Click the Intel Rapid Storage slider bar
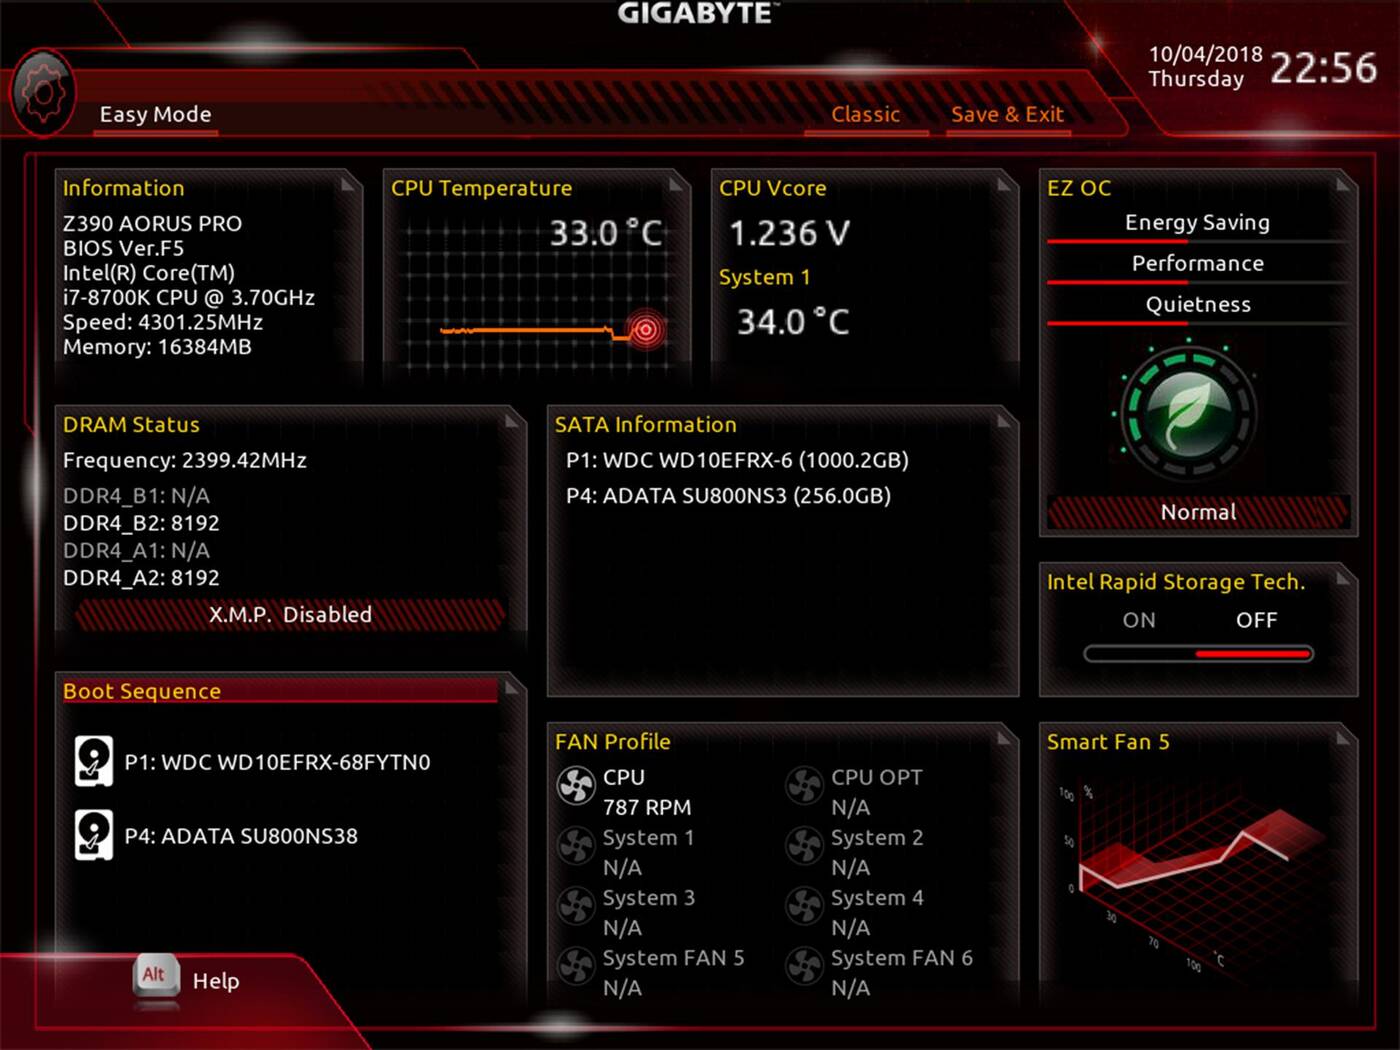 point(1198,654)
